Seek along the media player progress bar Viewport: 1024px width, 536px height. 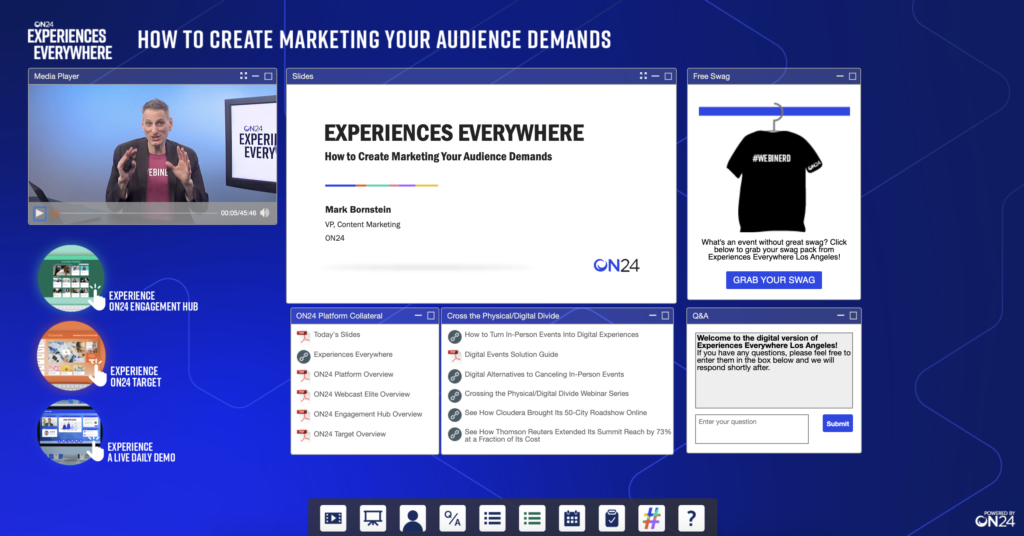[x=134, y=213]
